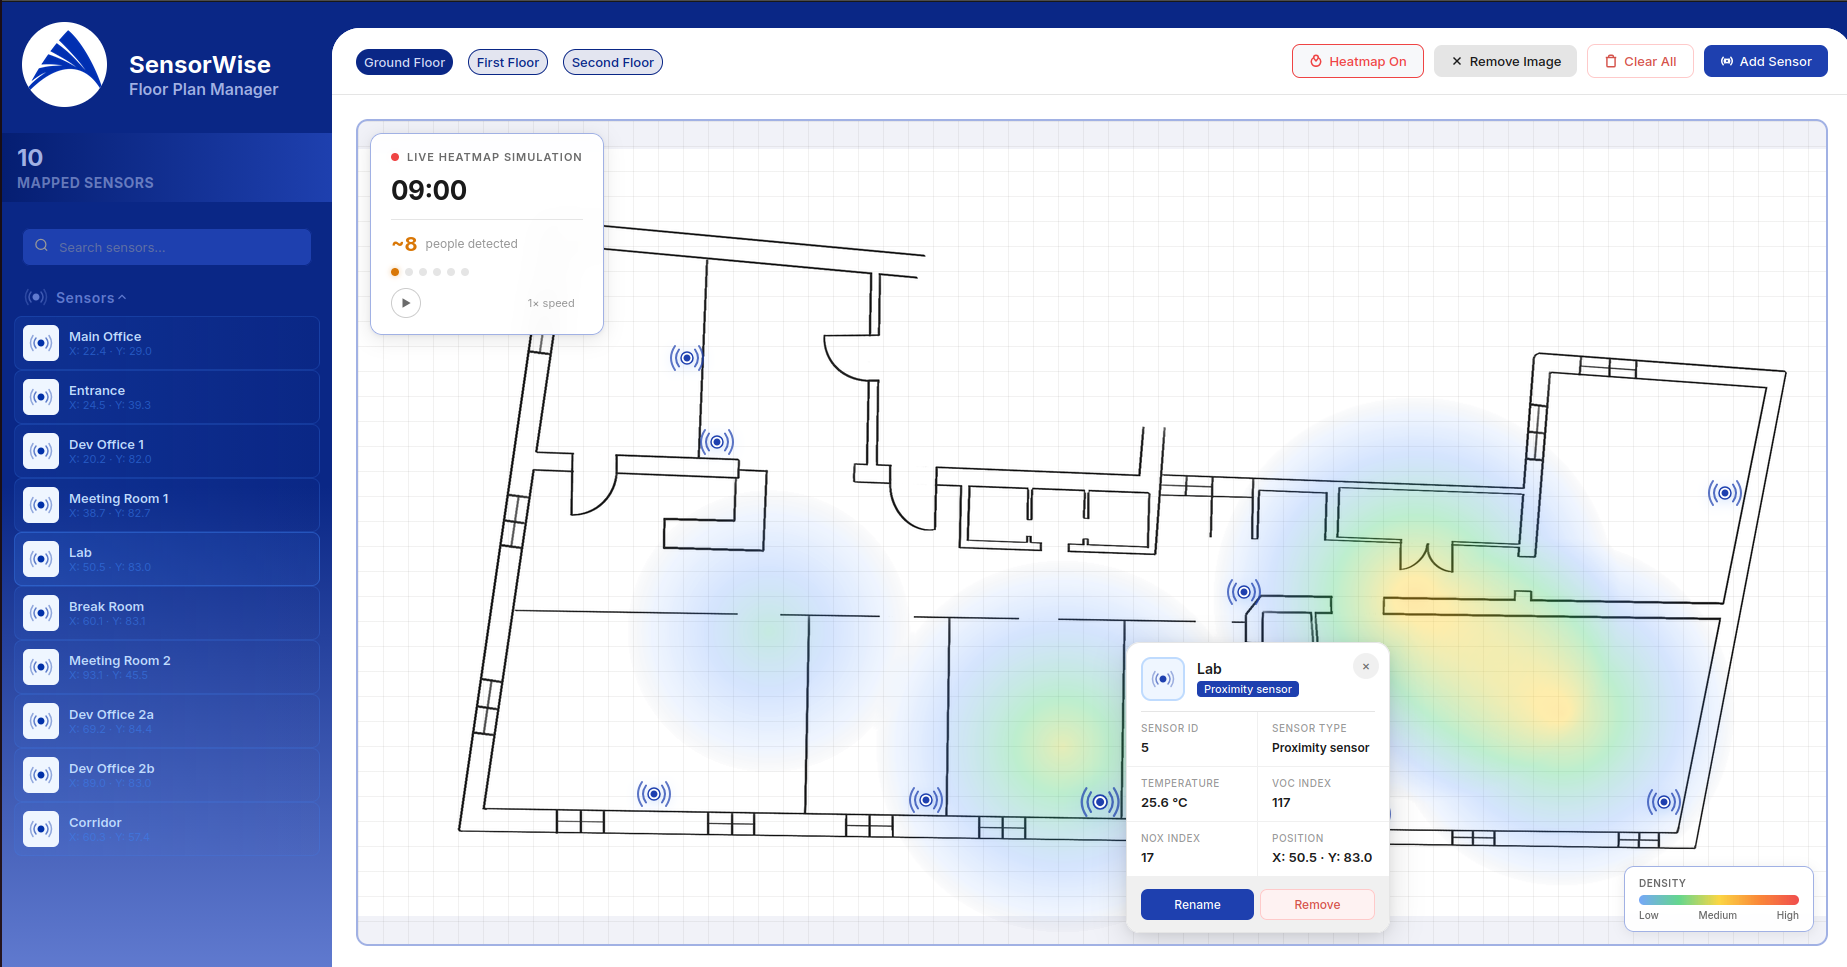Click Remove Image button
Screen dimensions: 1847x967
point(1506,61)
